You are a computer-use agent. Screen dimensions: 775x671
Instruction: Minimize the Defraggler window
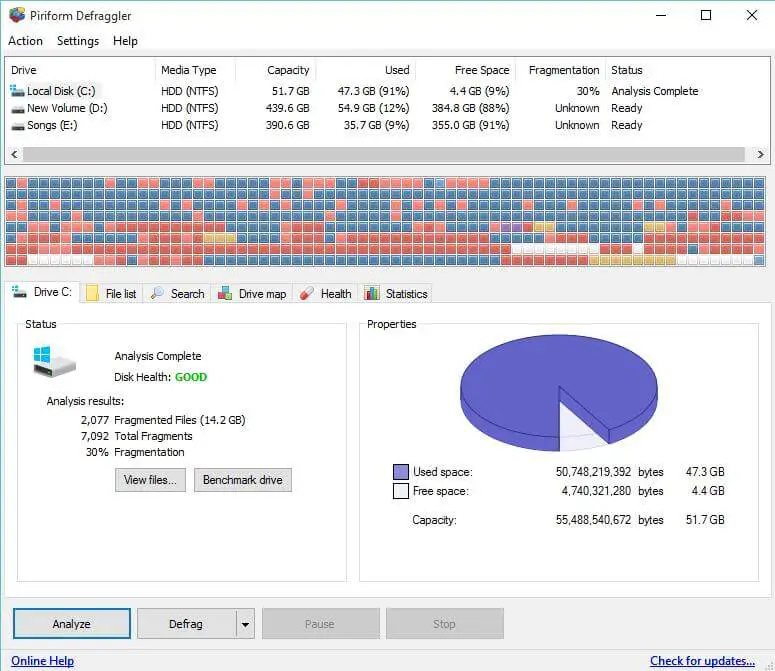[661, 15]
